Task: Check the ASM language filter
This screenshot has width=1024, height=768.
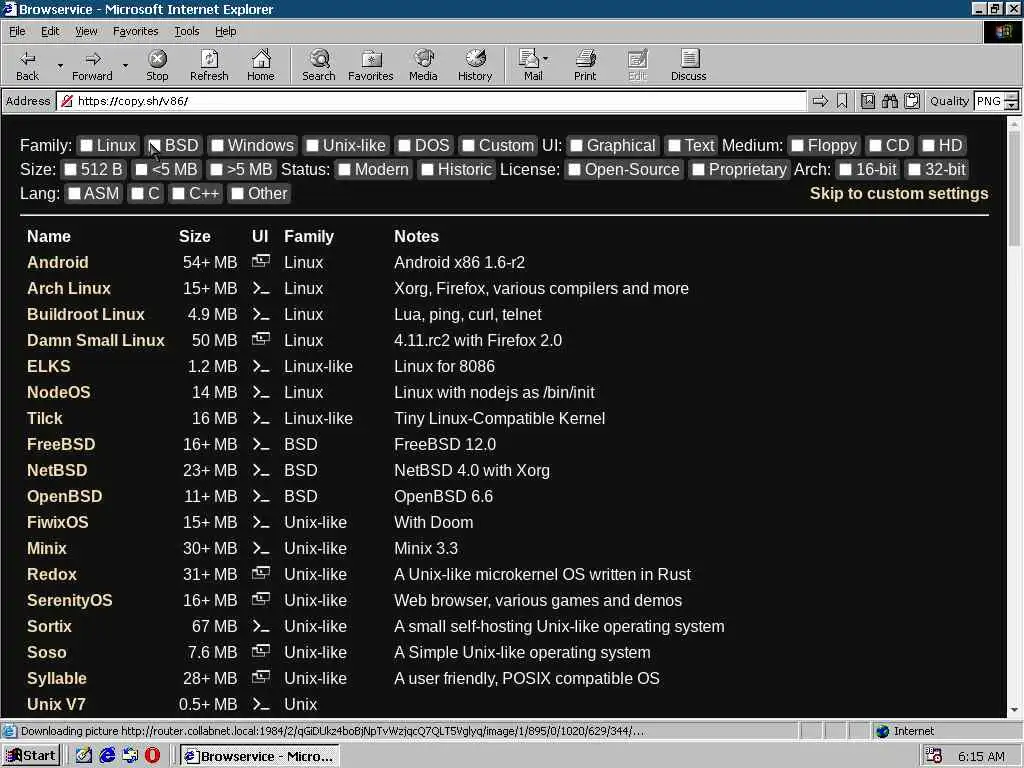Action: 75,194
